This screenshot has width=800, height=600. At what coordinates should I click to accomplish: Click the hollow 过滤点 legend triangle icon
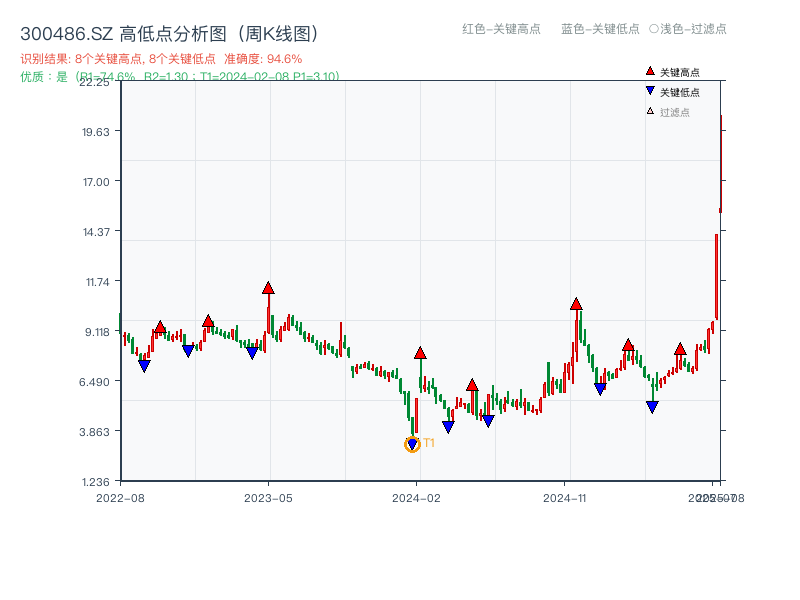(650, 111)
